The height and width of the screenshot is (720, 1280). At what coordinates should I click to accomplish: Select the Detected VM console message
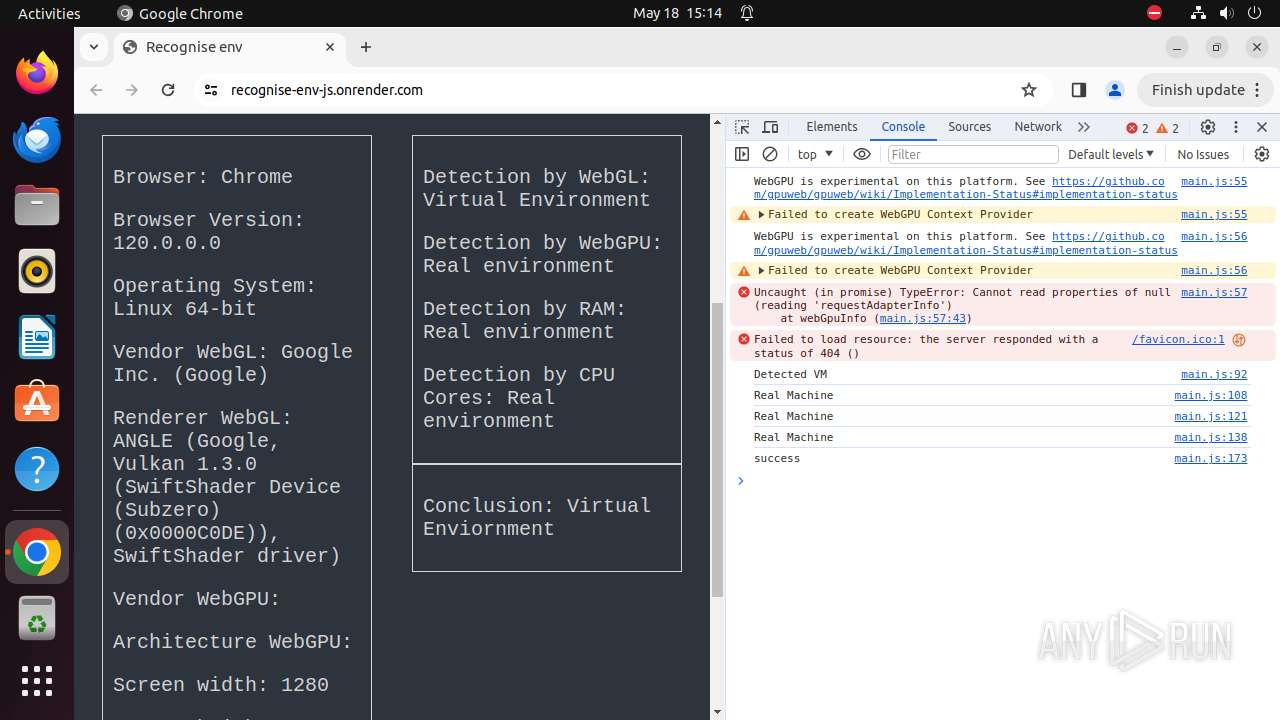coord(790,374)
